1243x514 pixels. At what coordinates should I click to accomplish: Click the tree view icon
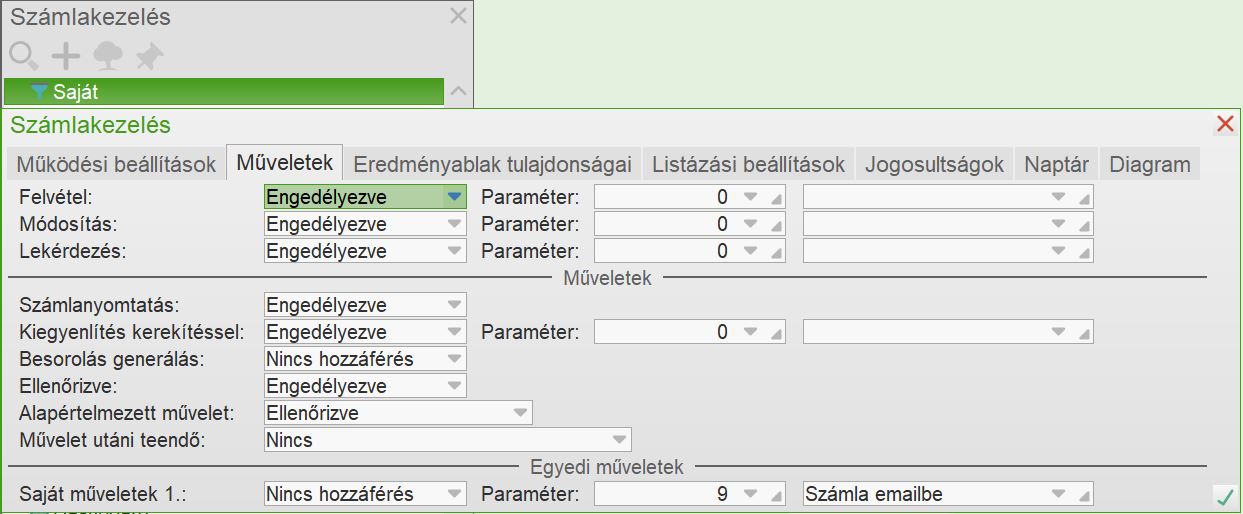point(107,55)
